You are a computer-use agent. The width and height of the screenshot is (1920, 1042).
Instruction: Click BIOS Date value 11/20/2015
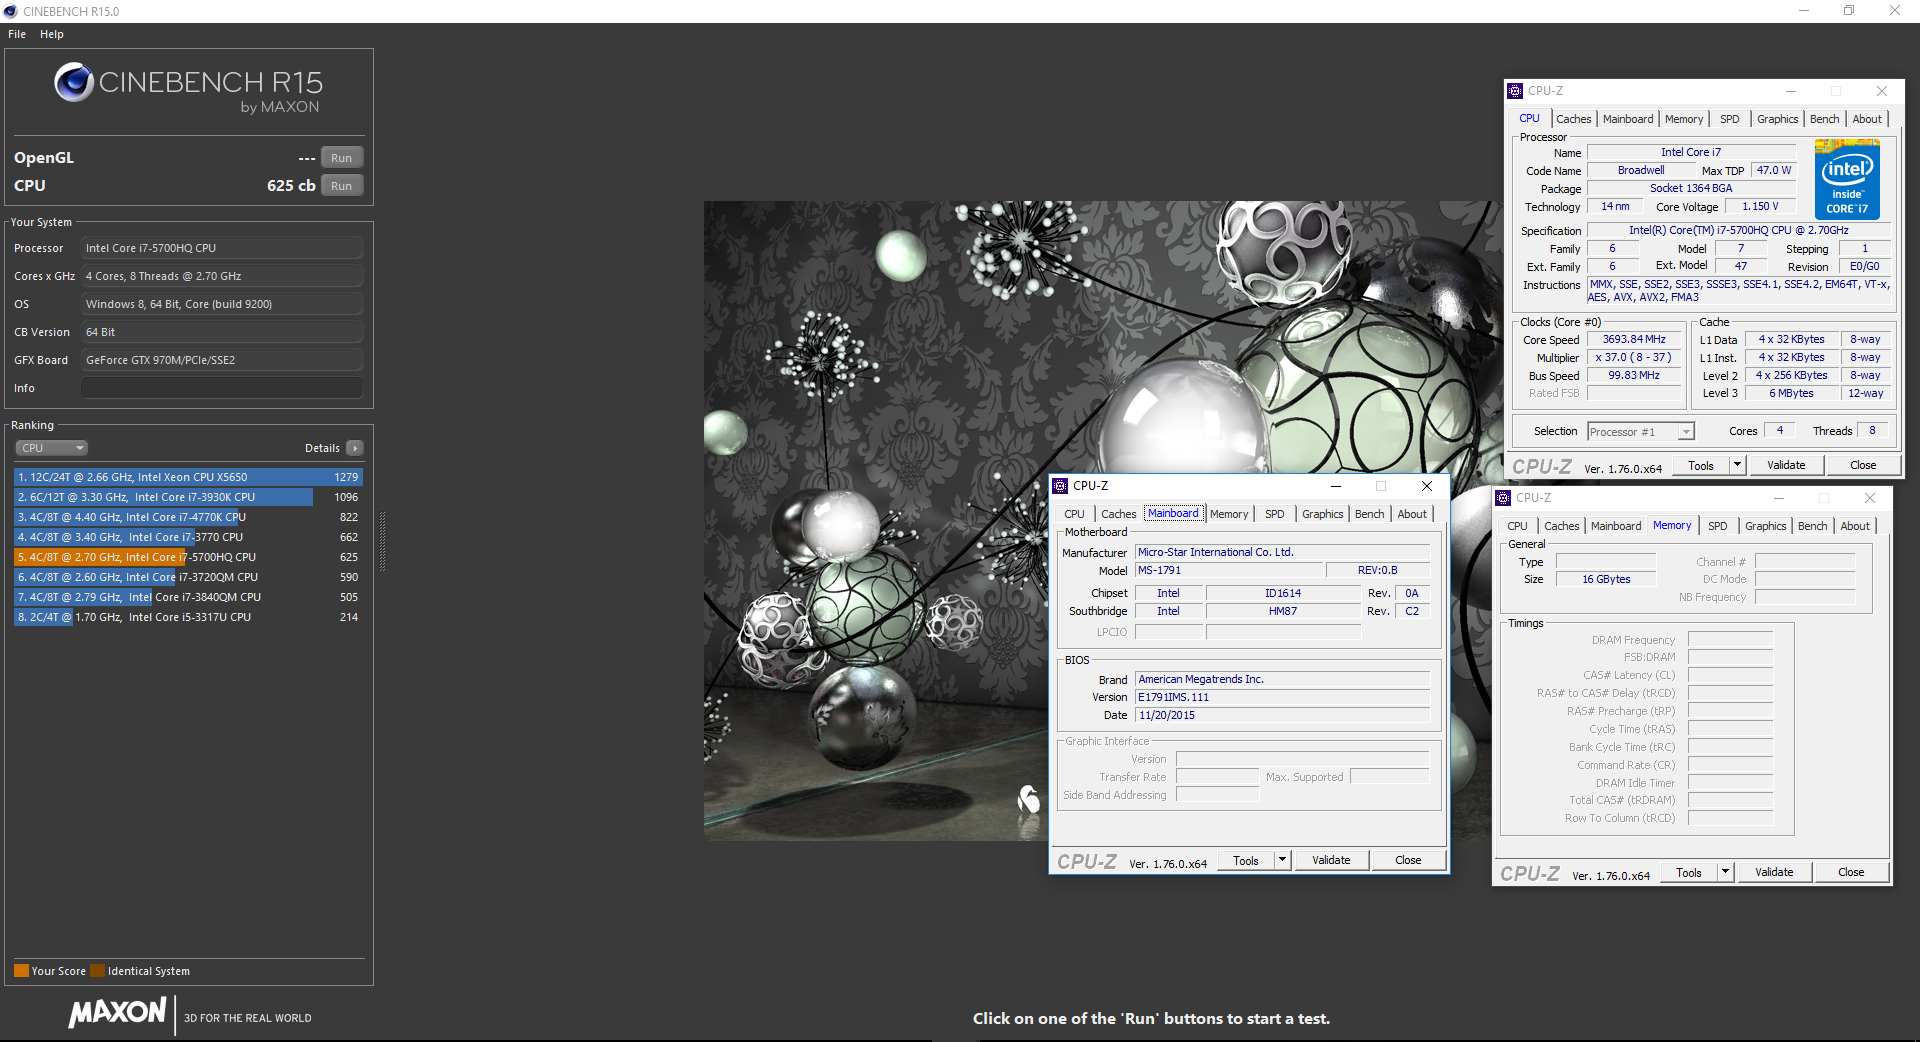1283,715
